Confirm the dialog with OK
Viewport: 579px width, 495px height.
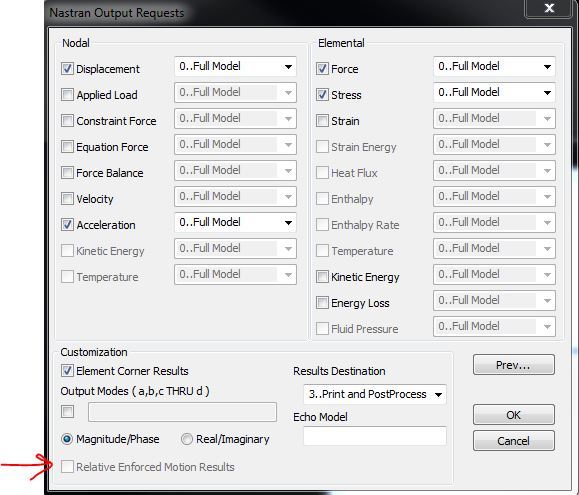[x=514, y=415]
